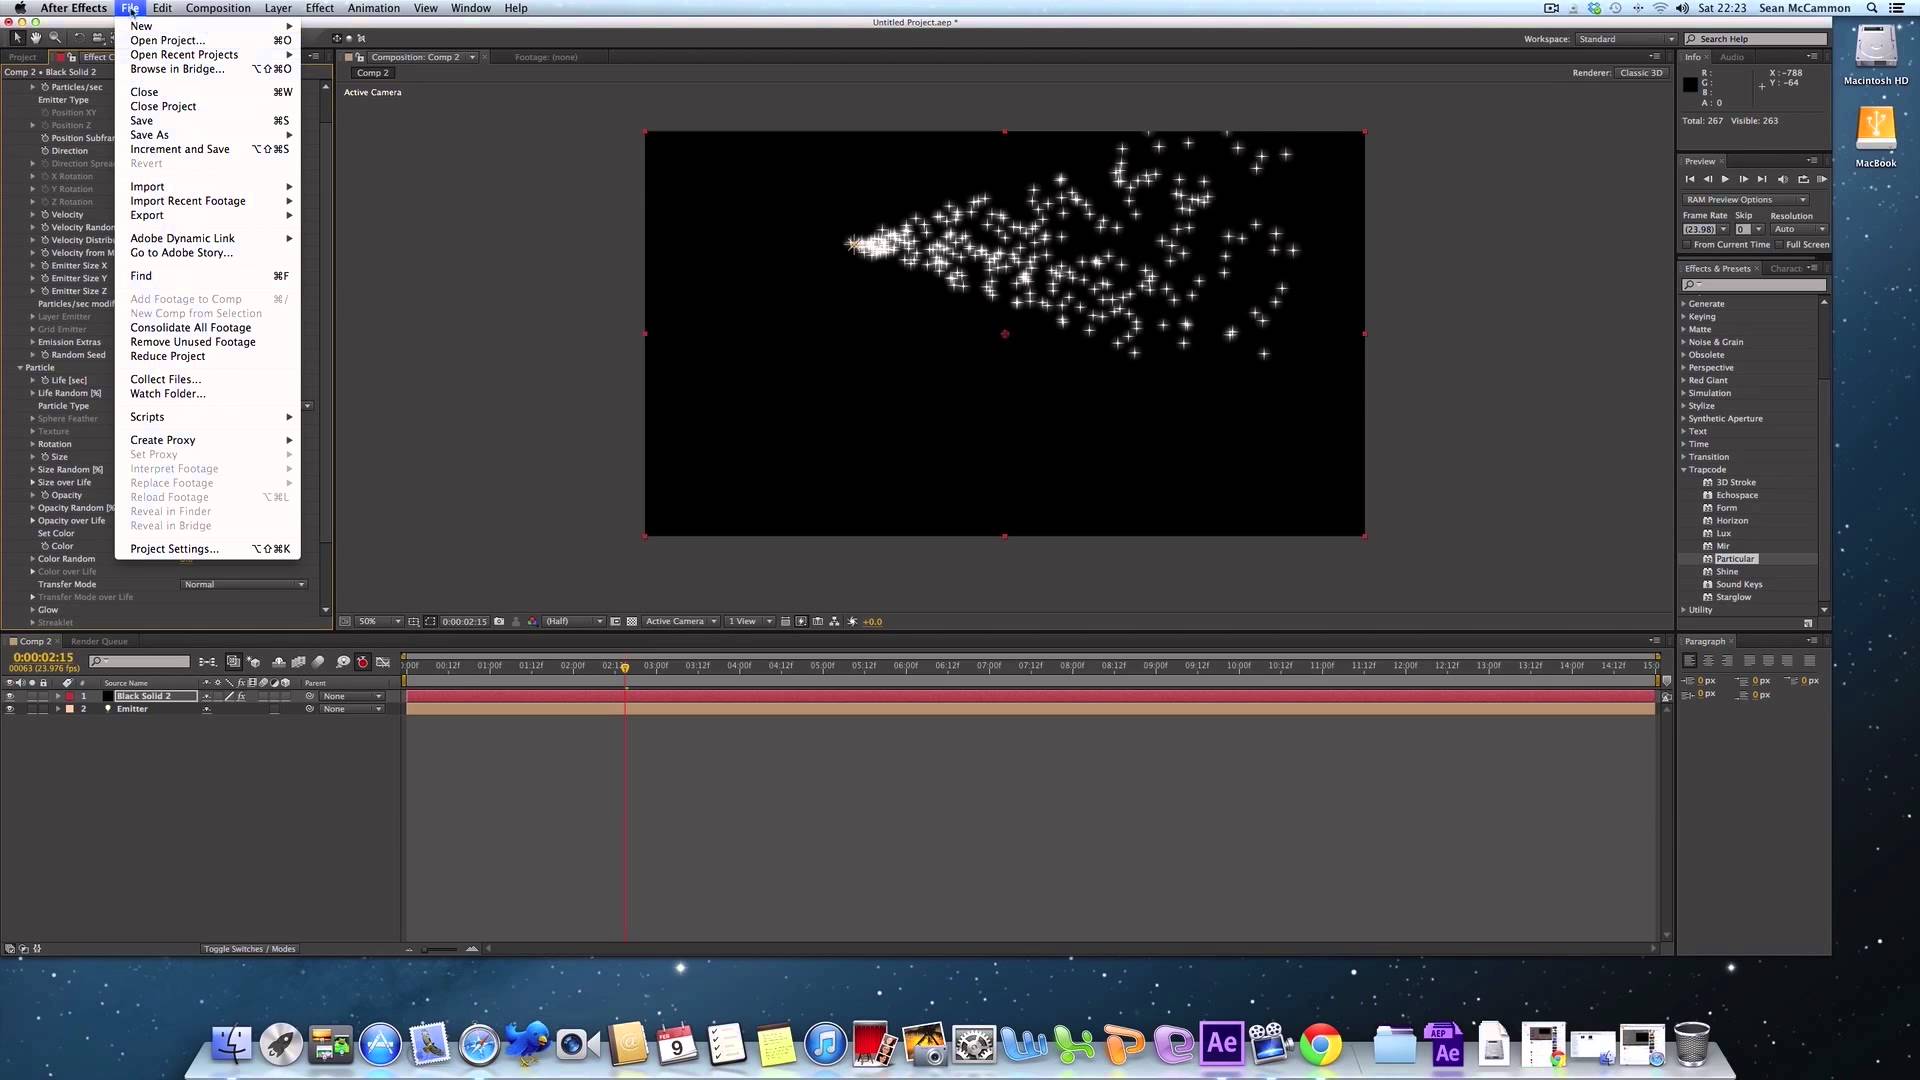Open the Active Camera view dropdown

coord(682,621)
